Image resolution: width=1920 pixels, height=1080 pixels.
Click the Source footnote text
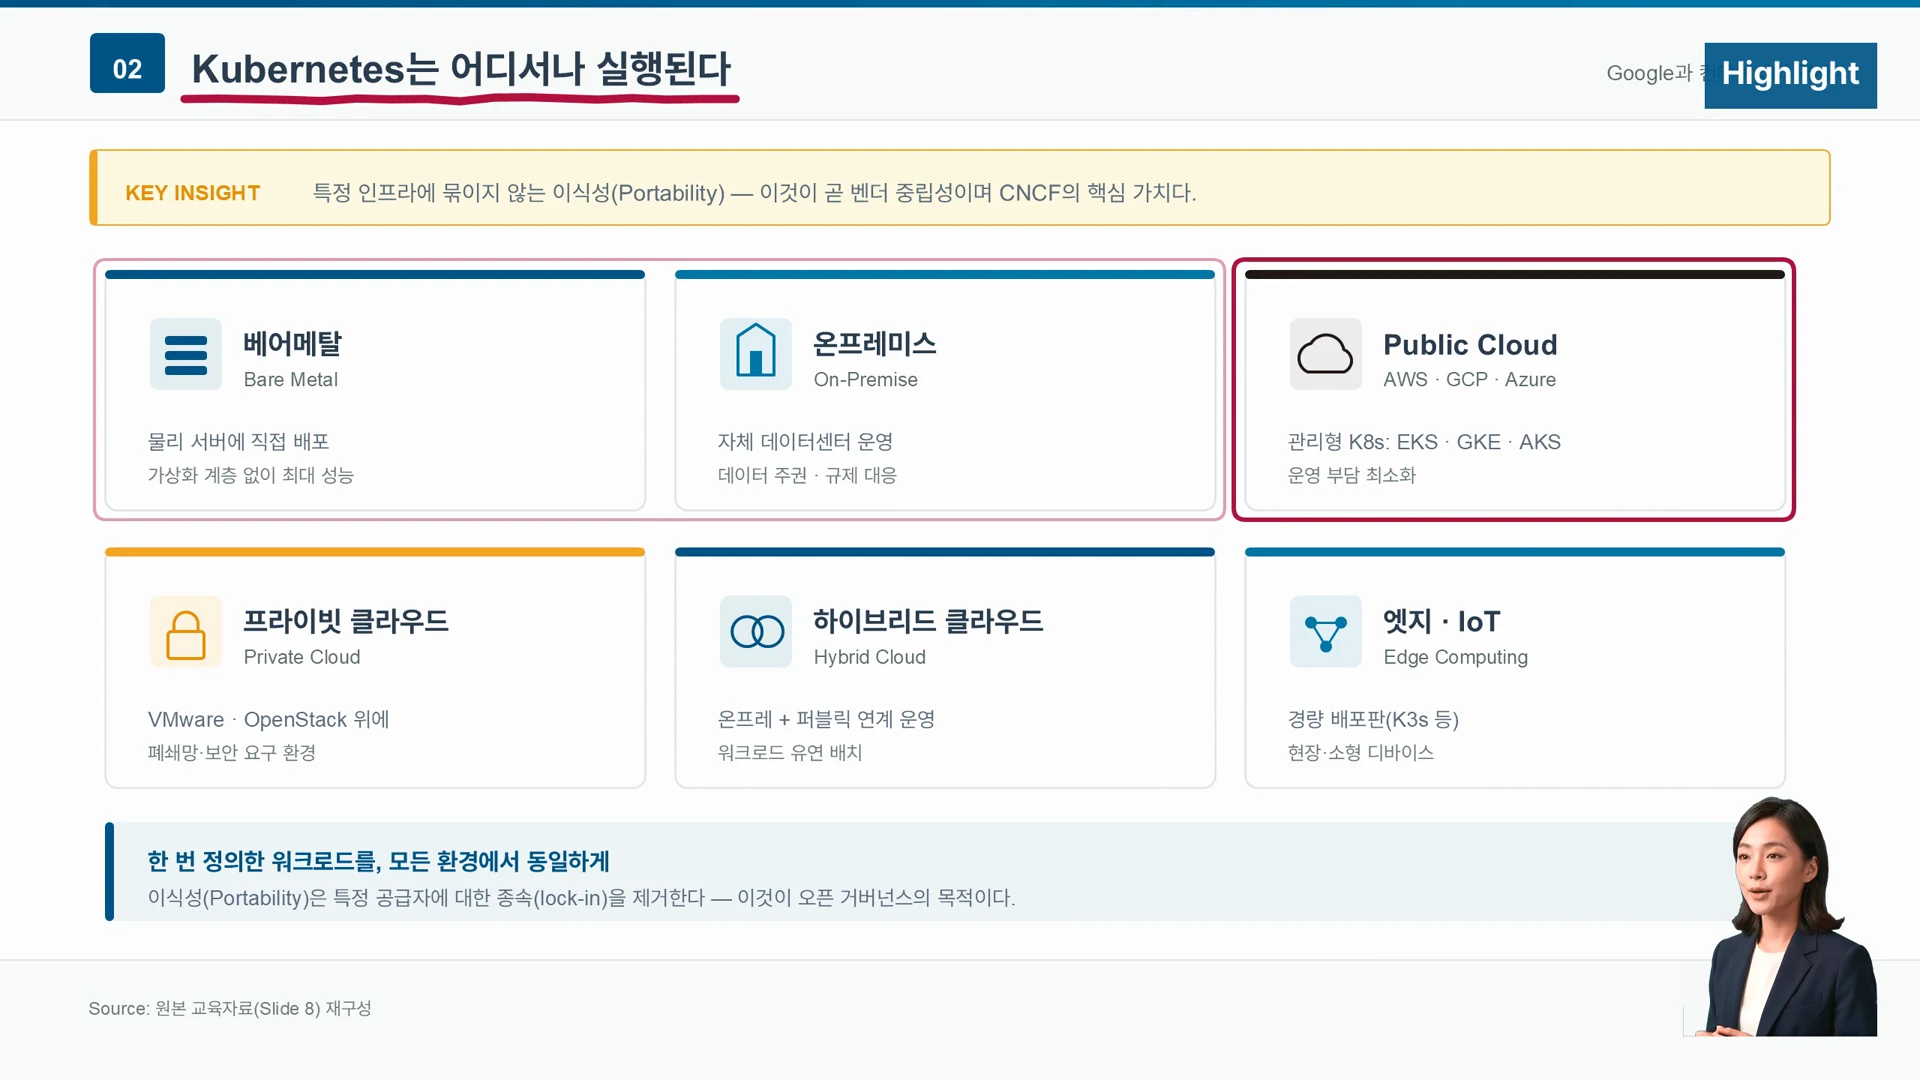(230, 1008)
